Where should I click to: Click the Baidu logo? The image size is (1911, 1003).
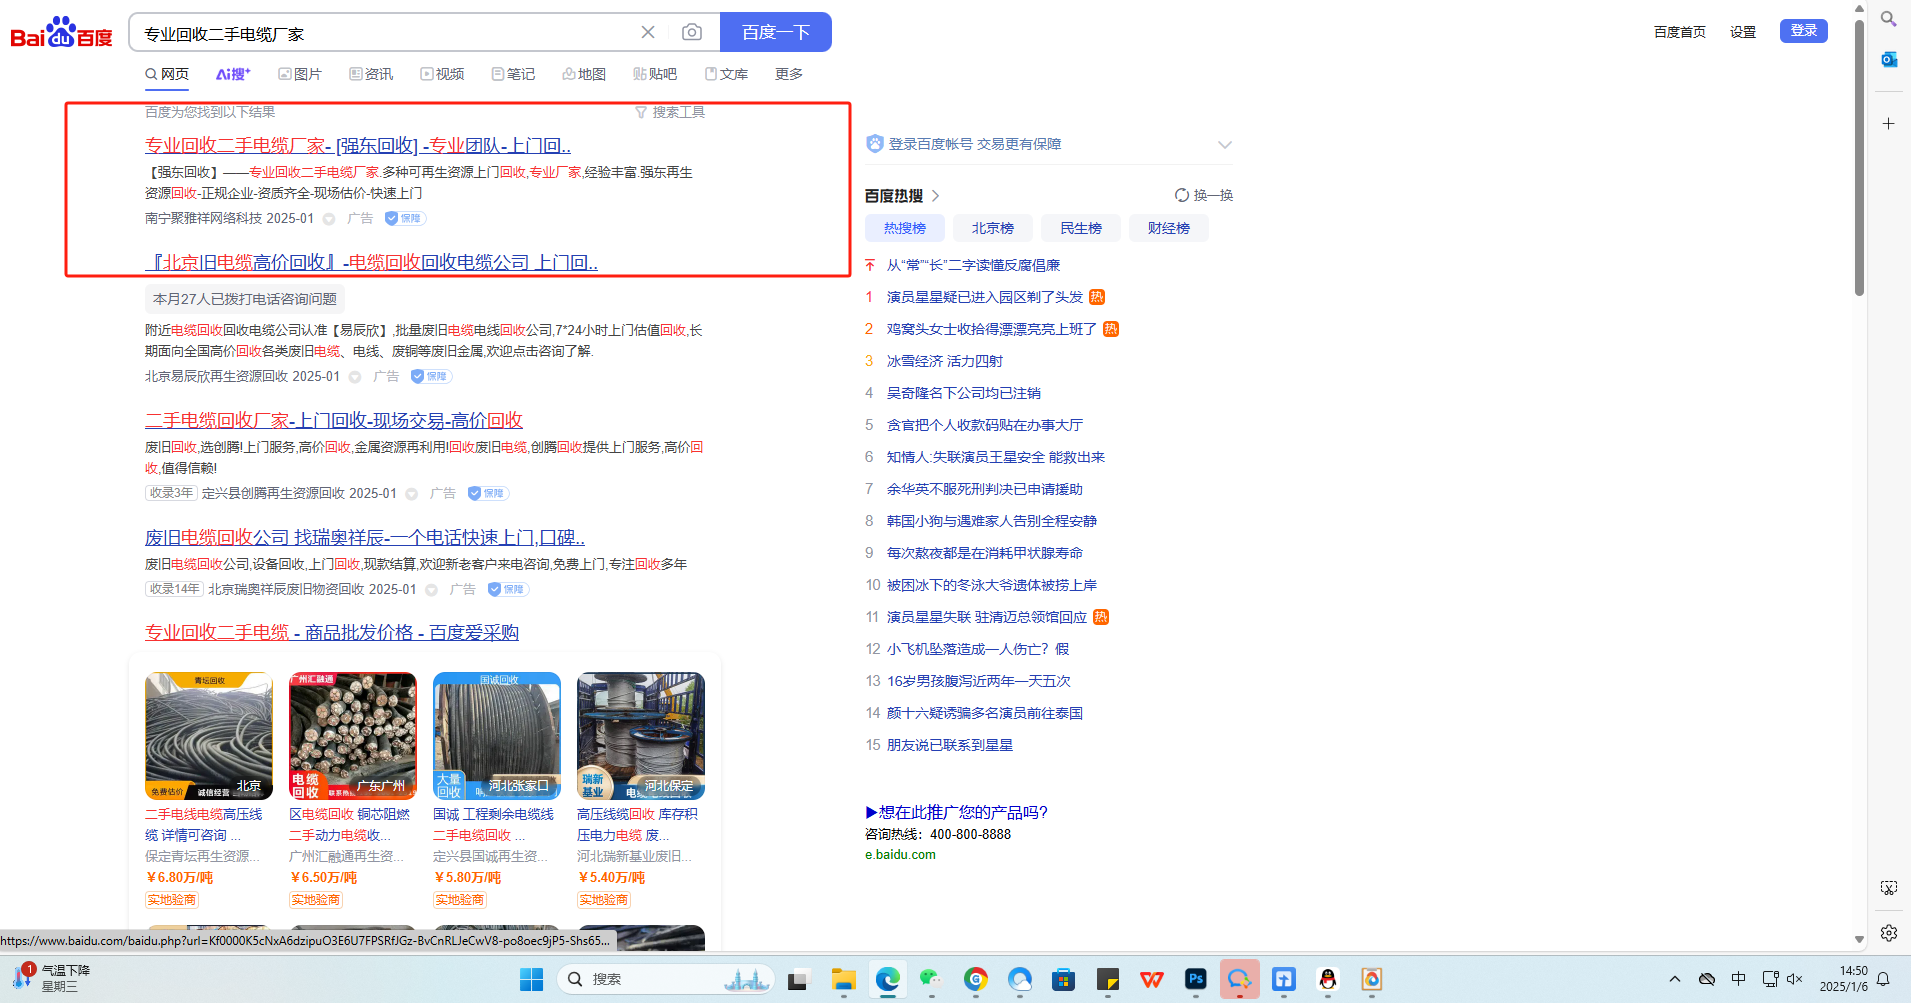[x=61, y=32]
